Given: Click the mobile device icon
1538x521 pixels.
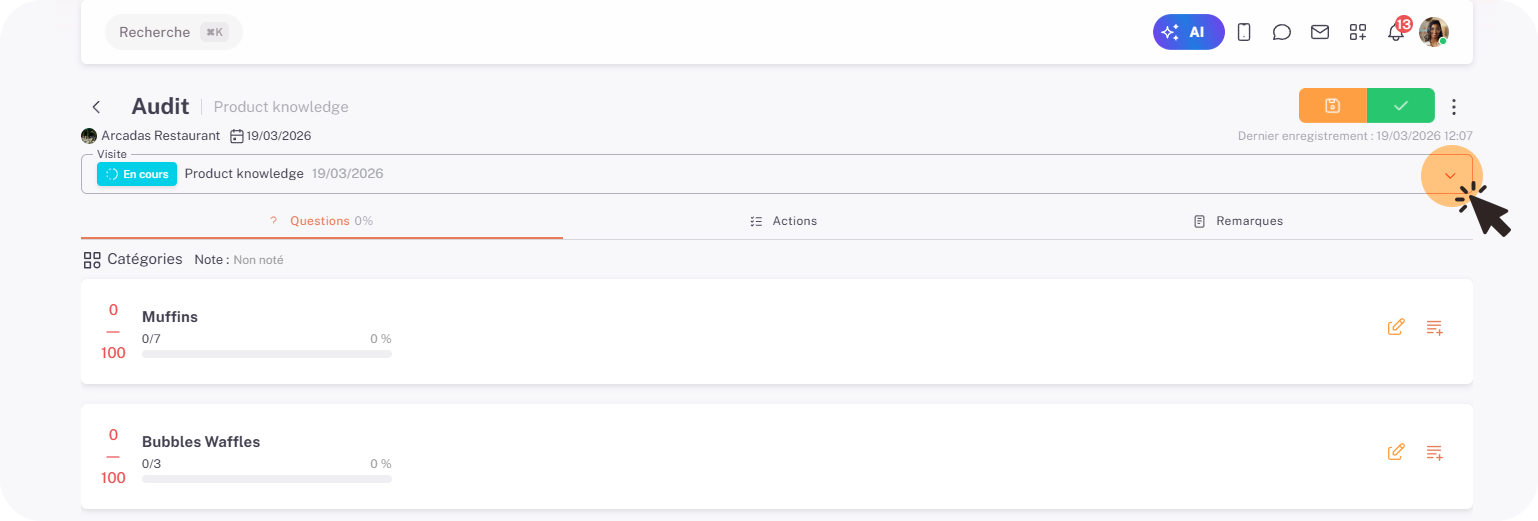Looking at the screenshot, I should (1244, 32).
